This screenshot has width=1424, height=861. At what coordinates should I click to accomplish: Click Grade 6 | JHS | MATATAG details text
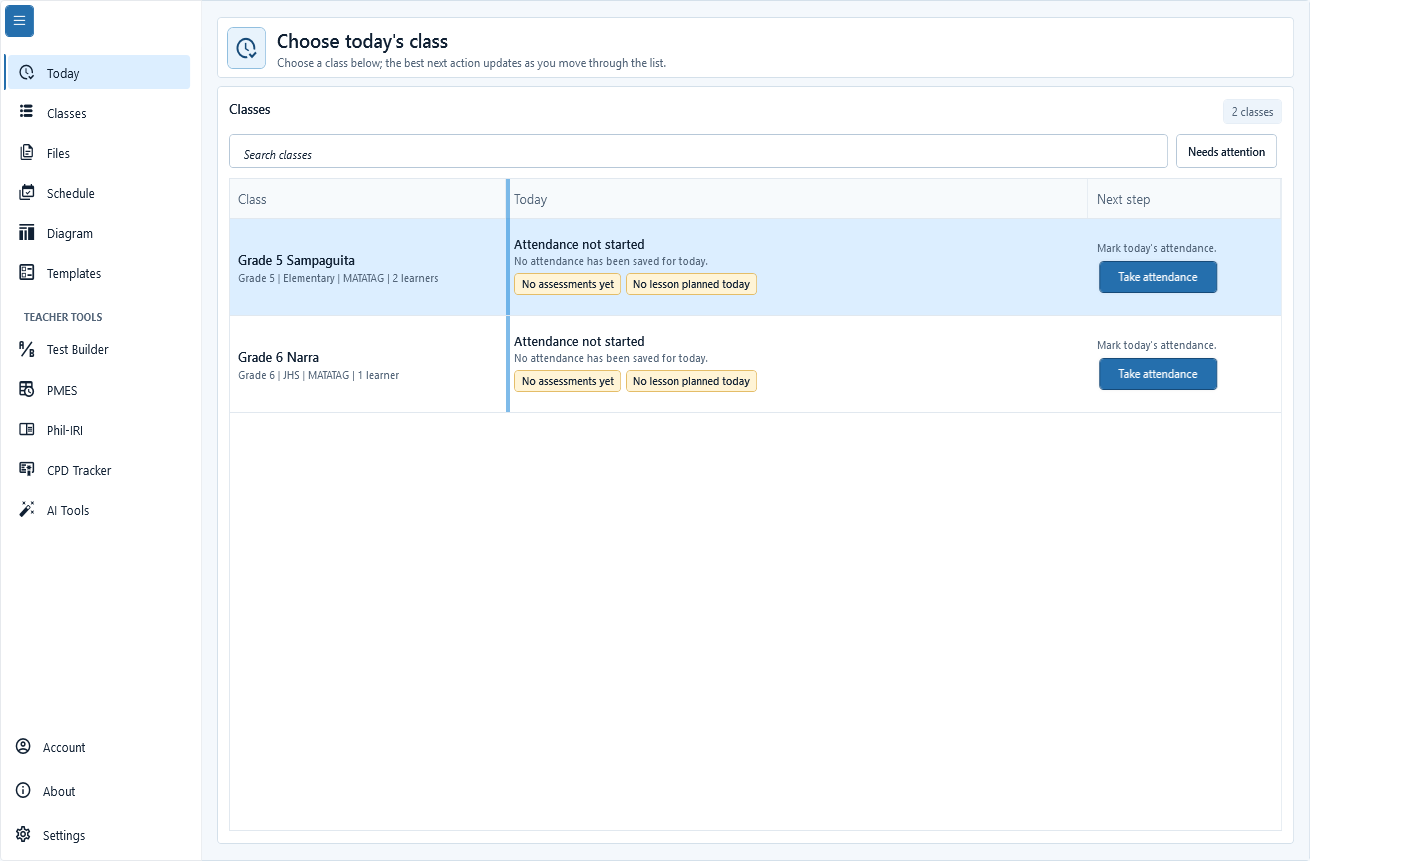(318, 375)
